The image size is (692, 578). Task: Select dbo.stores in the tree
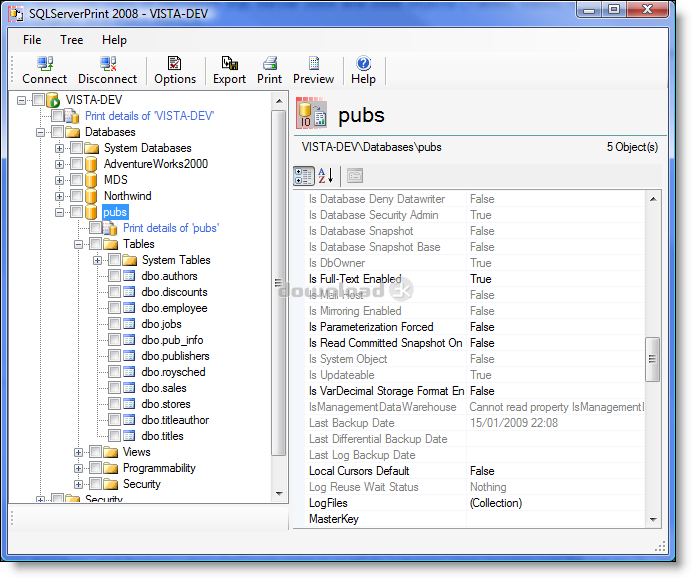coord(166,404)
